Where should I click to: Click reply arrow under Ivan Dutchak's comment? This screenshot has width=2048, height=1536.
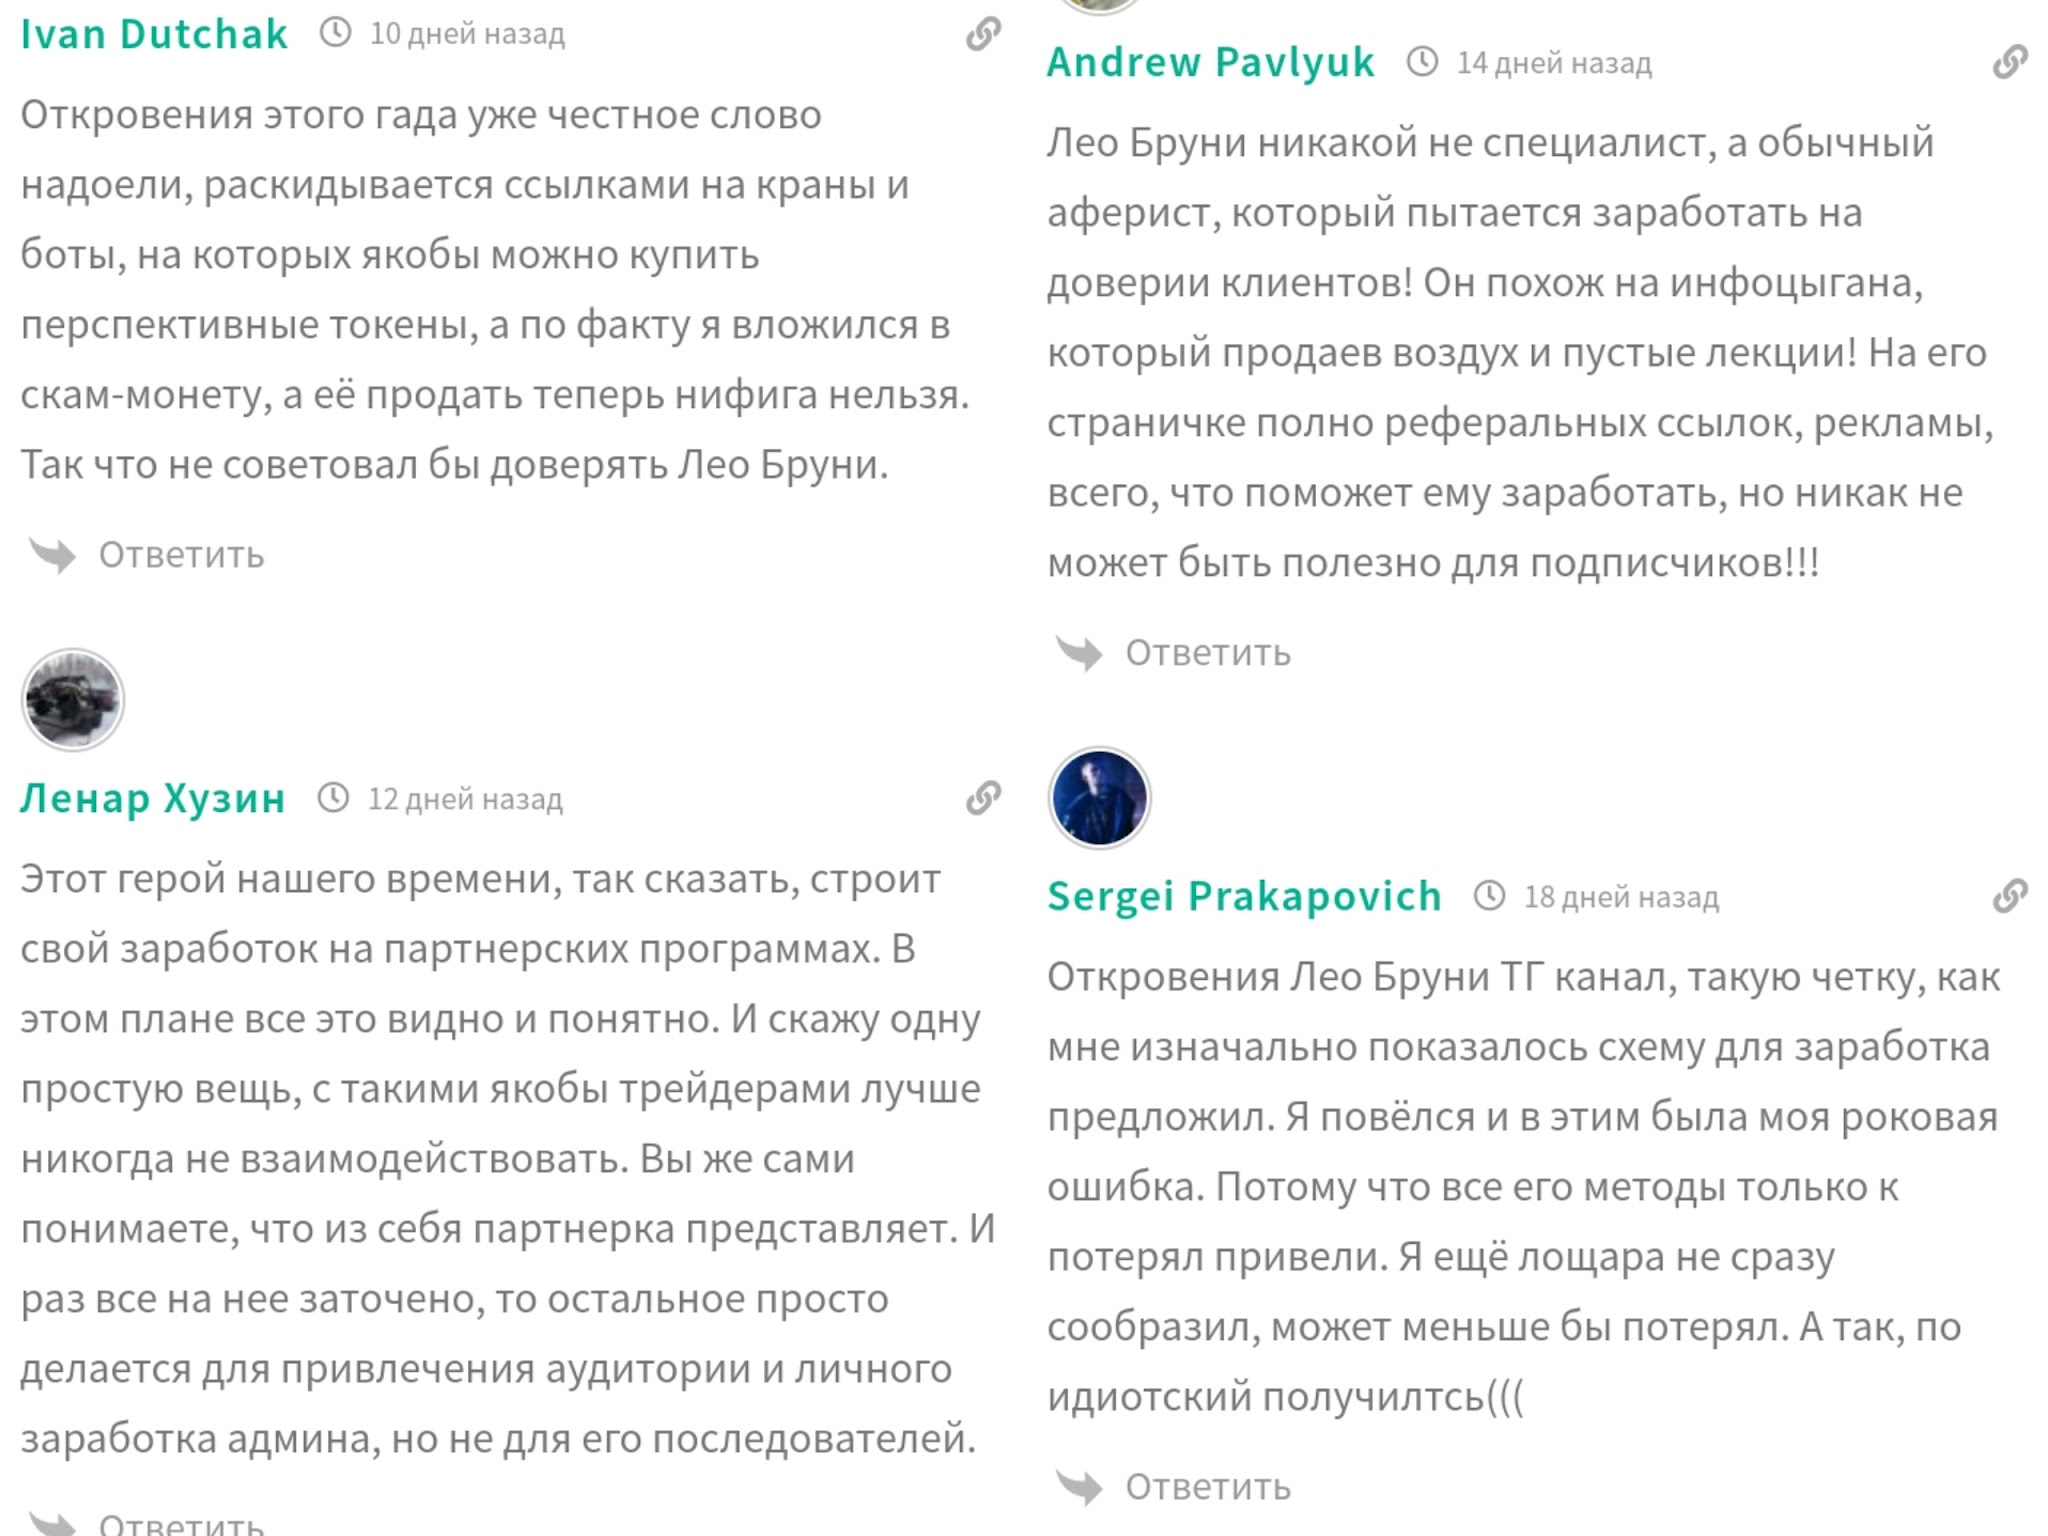click(x=53, y=555)
